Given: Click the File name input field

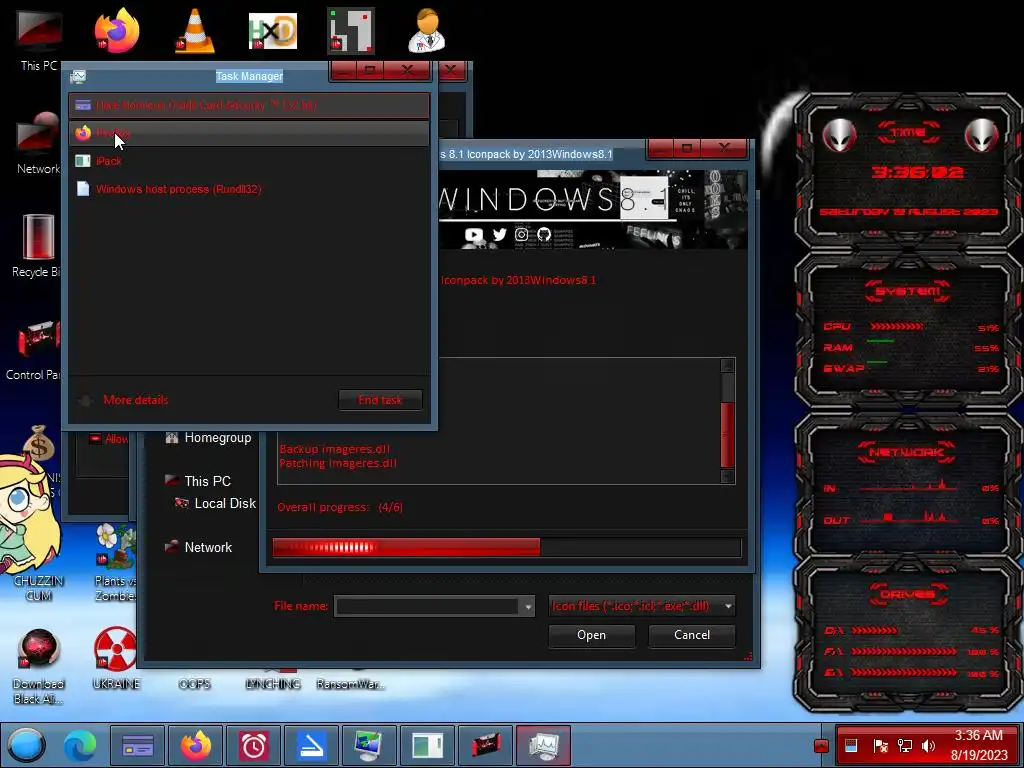Looking at the screenshot, I should click(x=428, y=606).
